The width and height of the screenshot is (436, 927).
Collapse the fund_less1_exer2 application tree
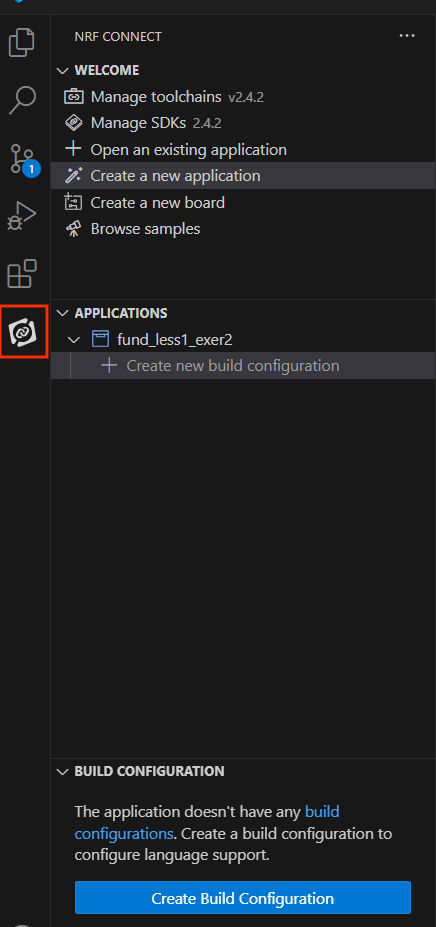click(75, 339)
